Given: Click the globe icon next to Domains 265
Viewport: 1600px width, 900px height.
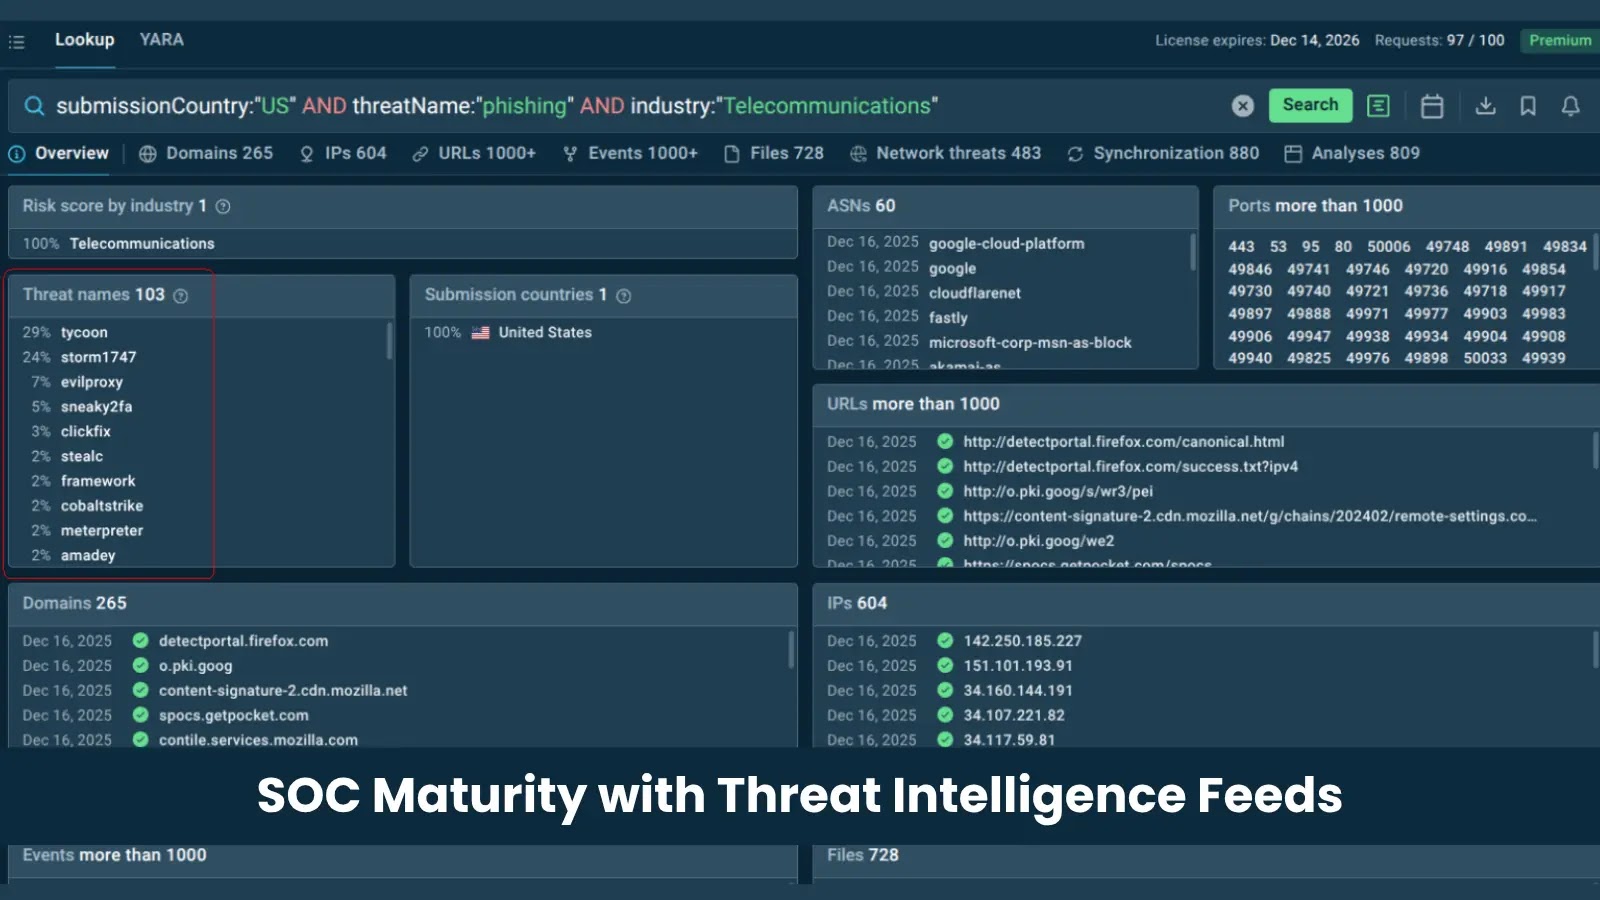Looking at the screenshot, I should [x=146, y=153].
